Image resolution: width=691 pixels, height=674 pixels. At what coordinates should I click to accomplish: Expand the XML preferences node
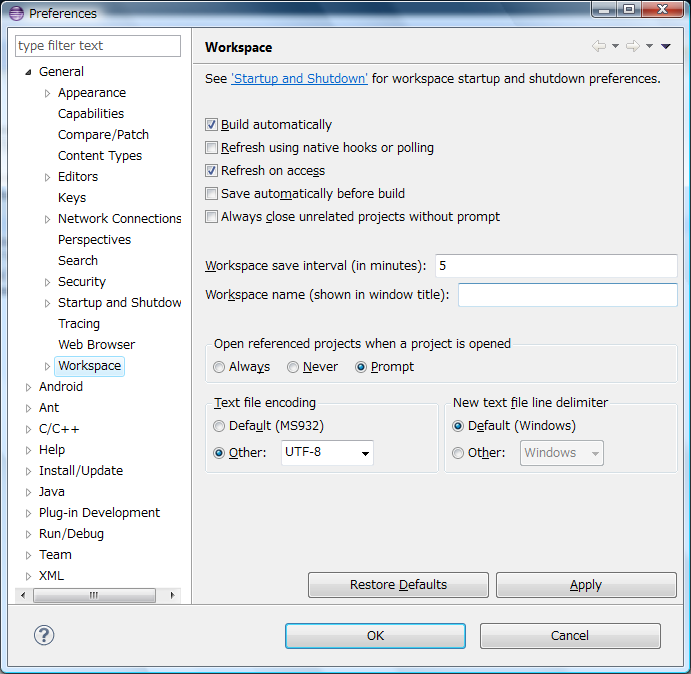click(x=28, y=576)
